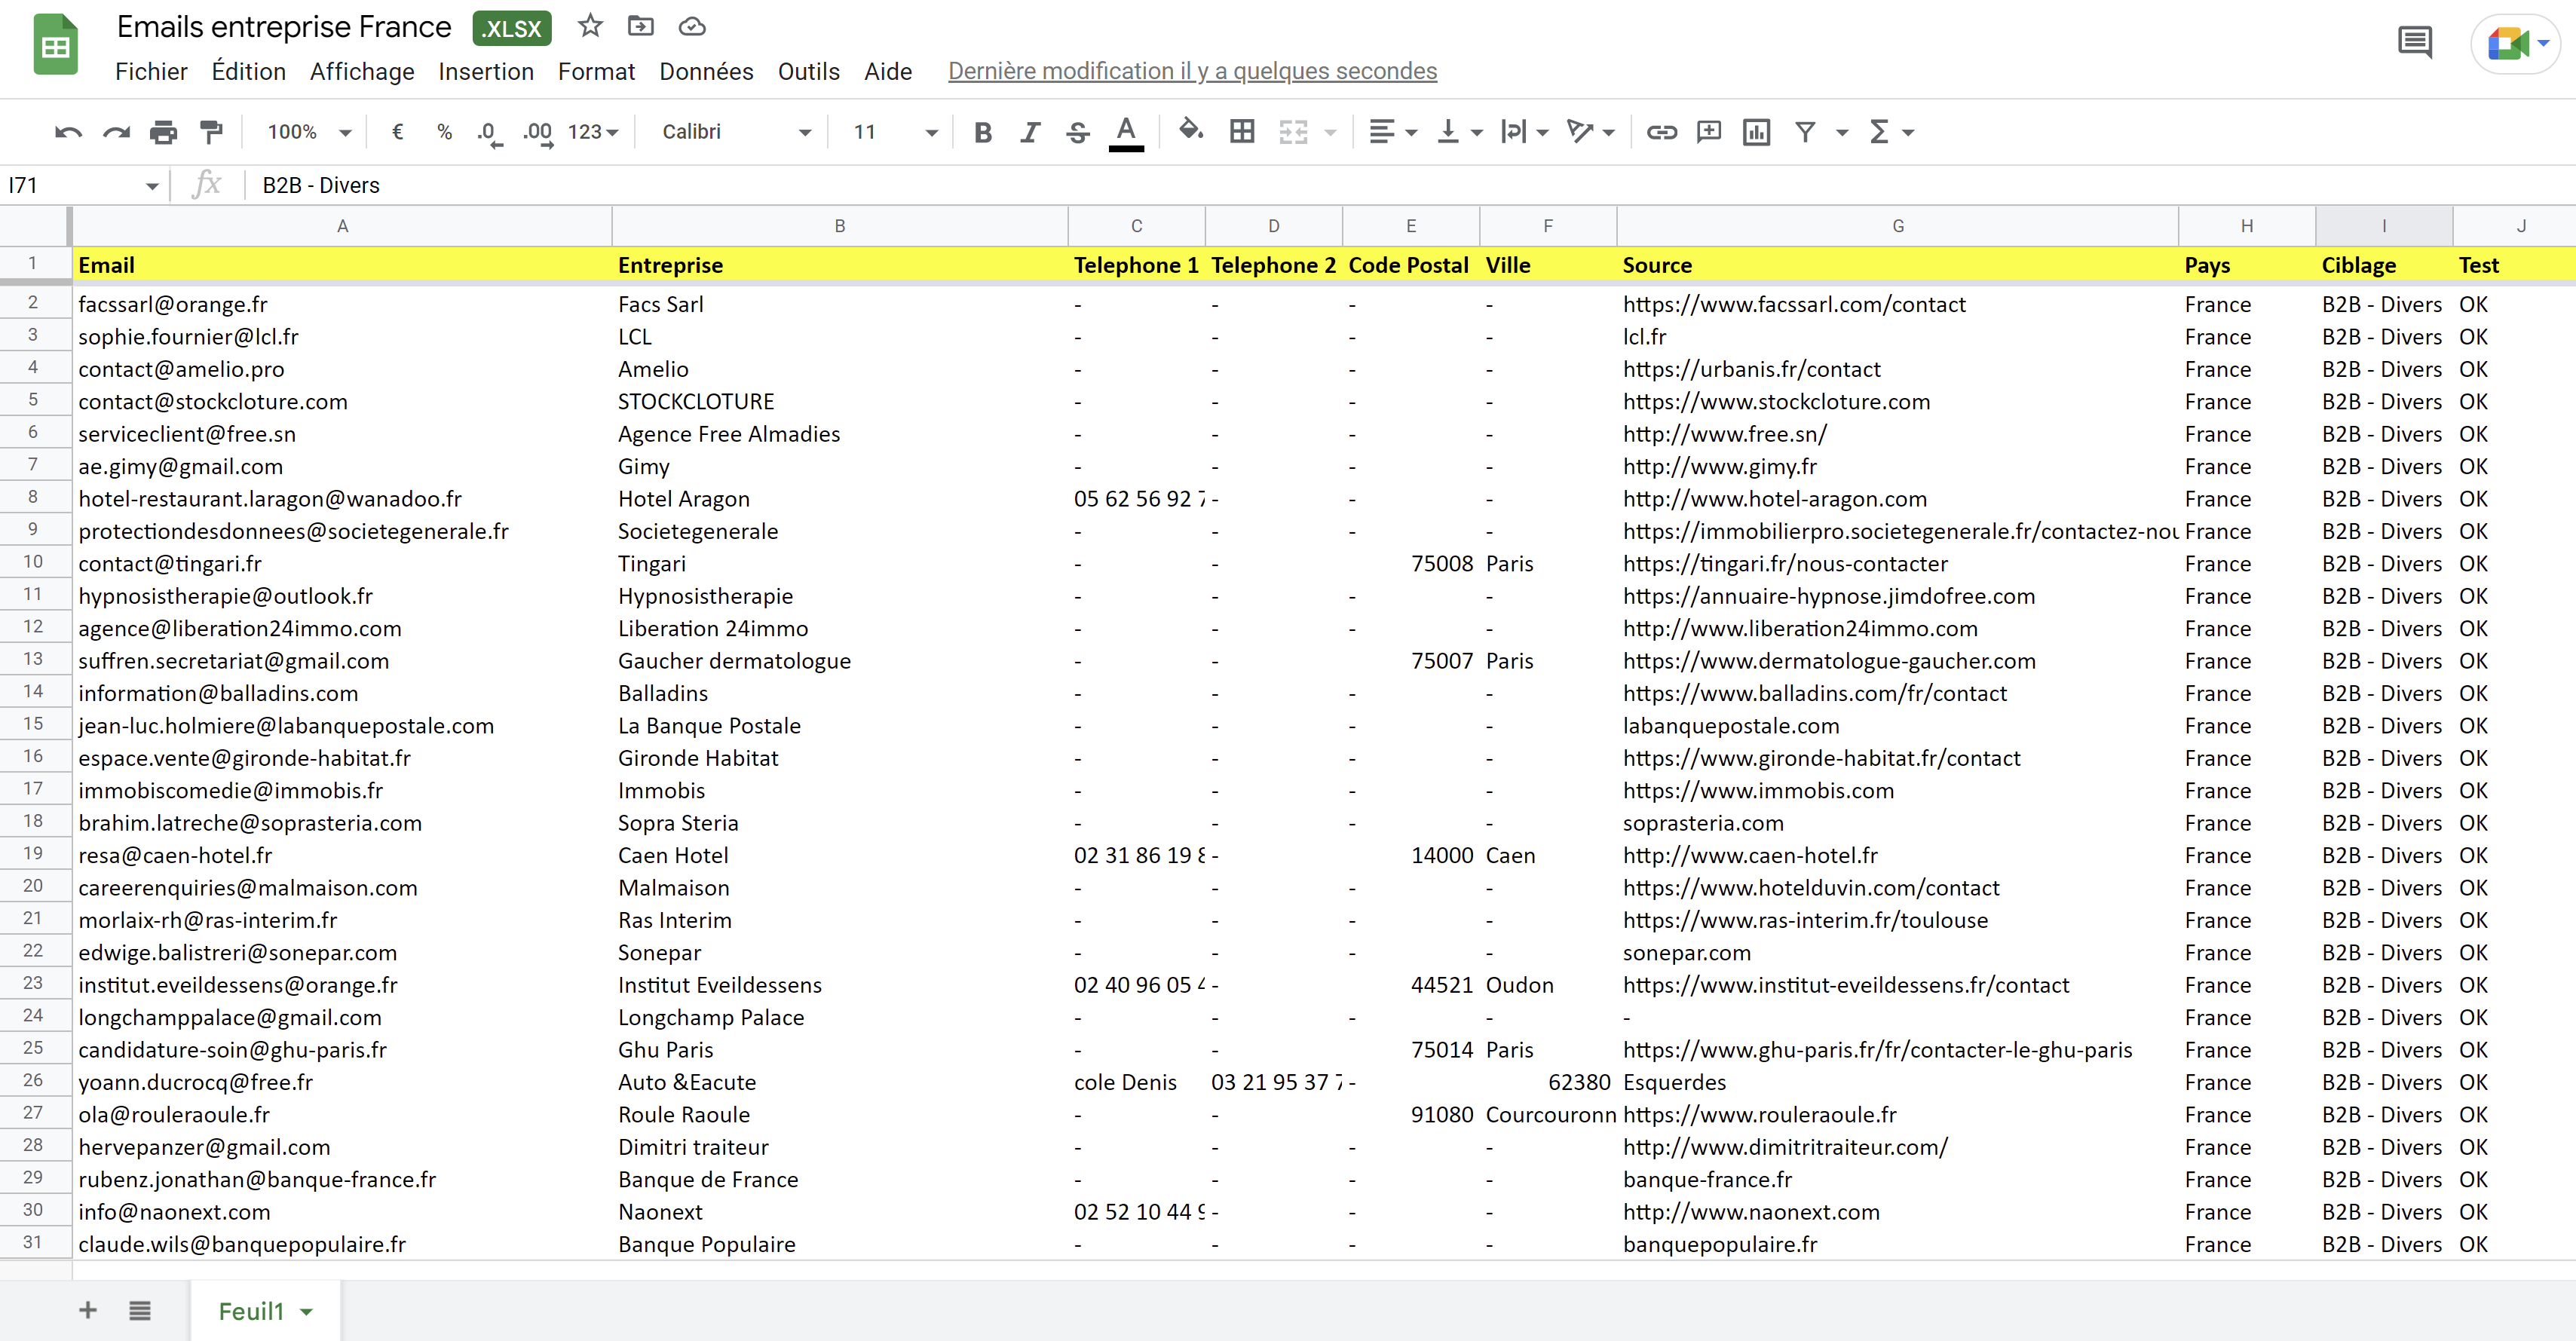Insert a link

tap(1661, 132)
